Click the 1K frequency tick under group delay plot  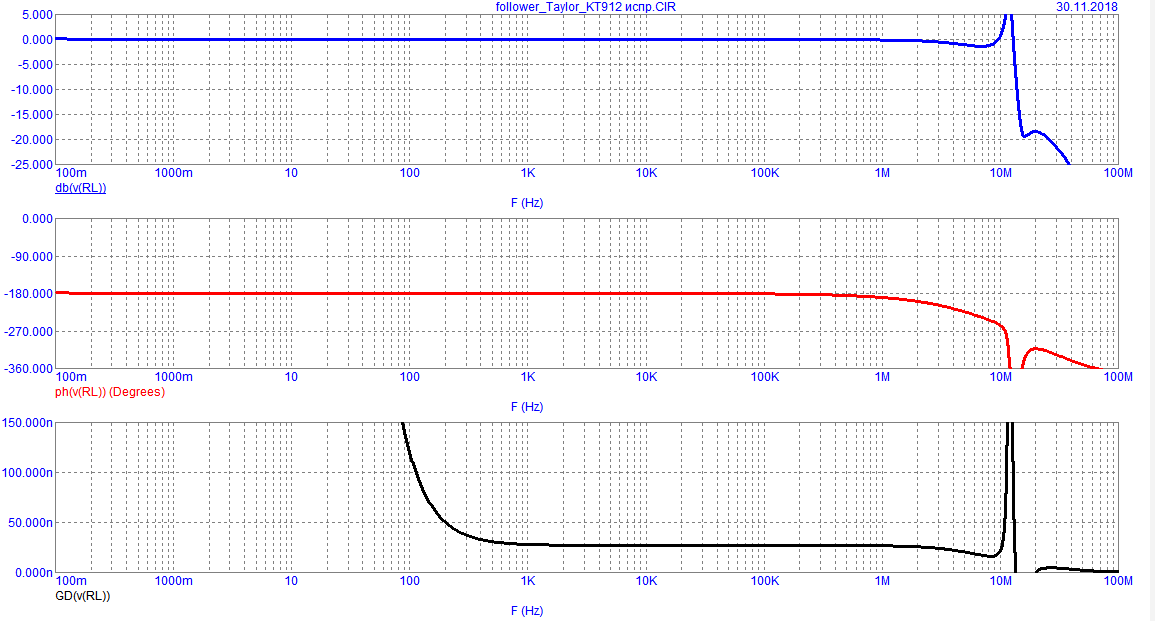527,581
